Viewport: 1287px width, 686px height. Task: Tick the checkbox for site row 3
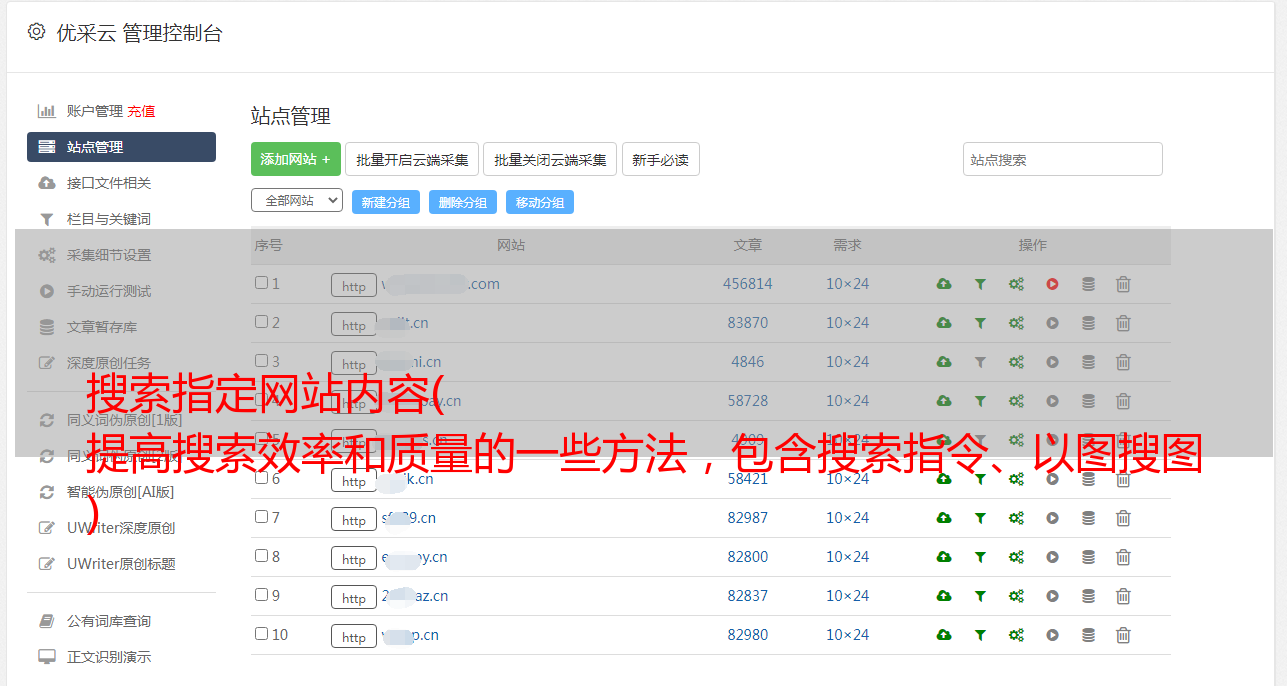point(261,361)
